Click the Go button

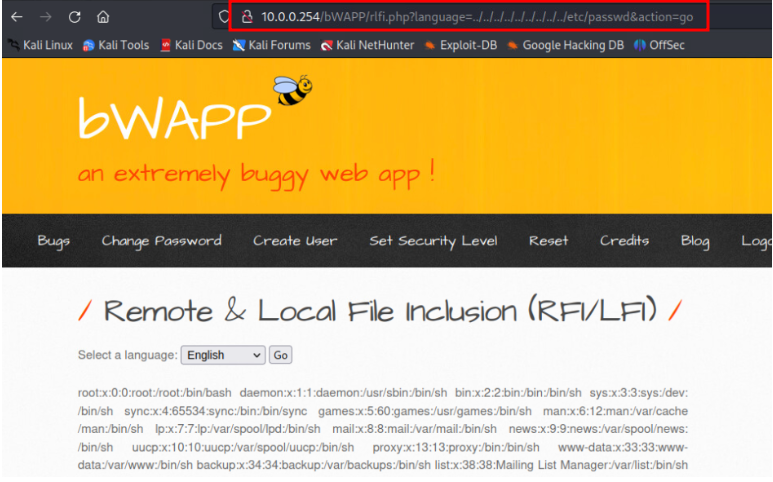tap(281, 355)
